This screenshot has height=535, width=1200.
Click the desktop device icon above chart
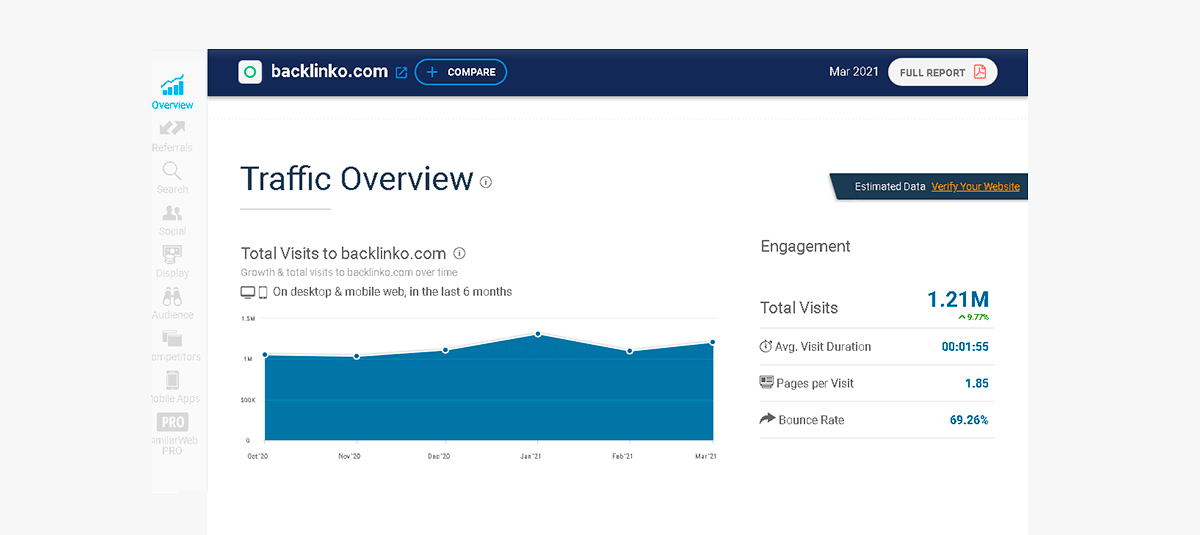[248, 292]
